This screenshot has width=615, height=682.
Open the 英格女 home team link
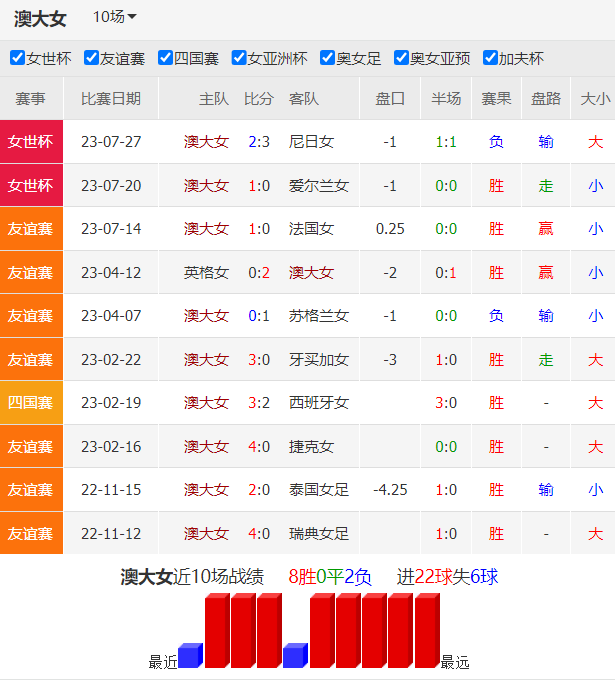pos(206,273)
